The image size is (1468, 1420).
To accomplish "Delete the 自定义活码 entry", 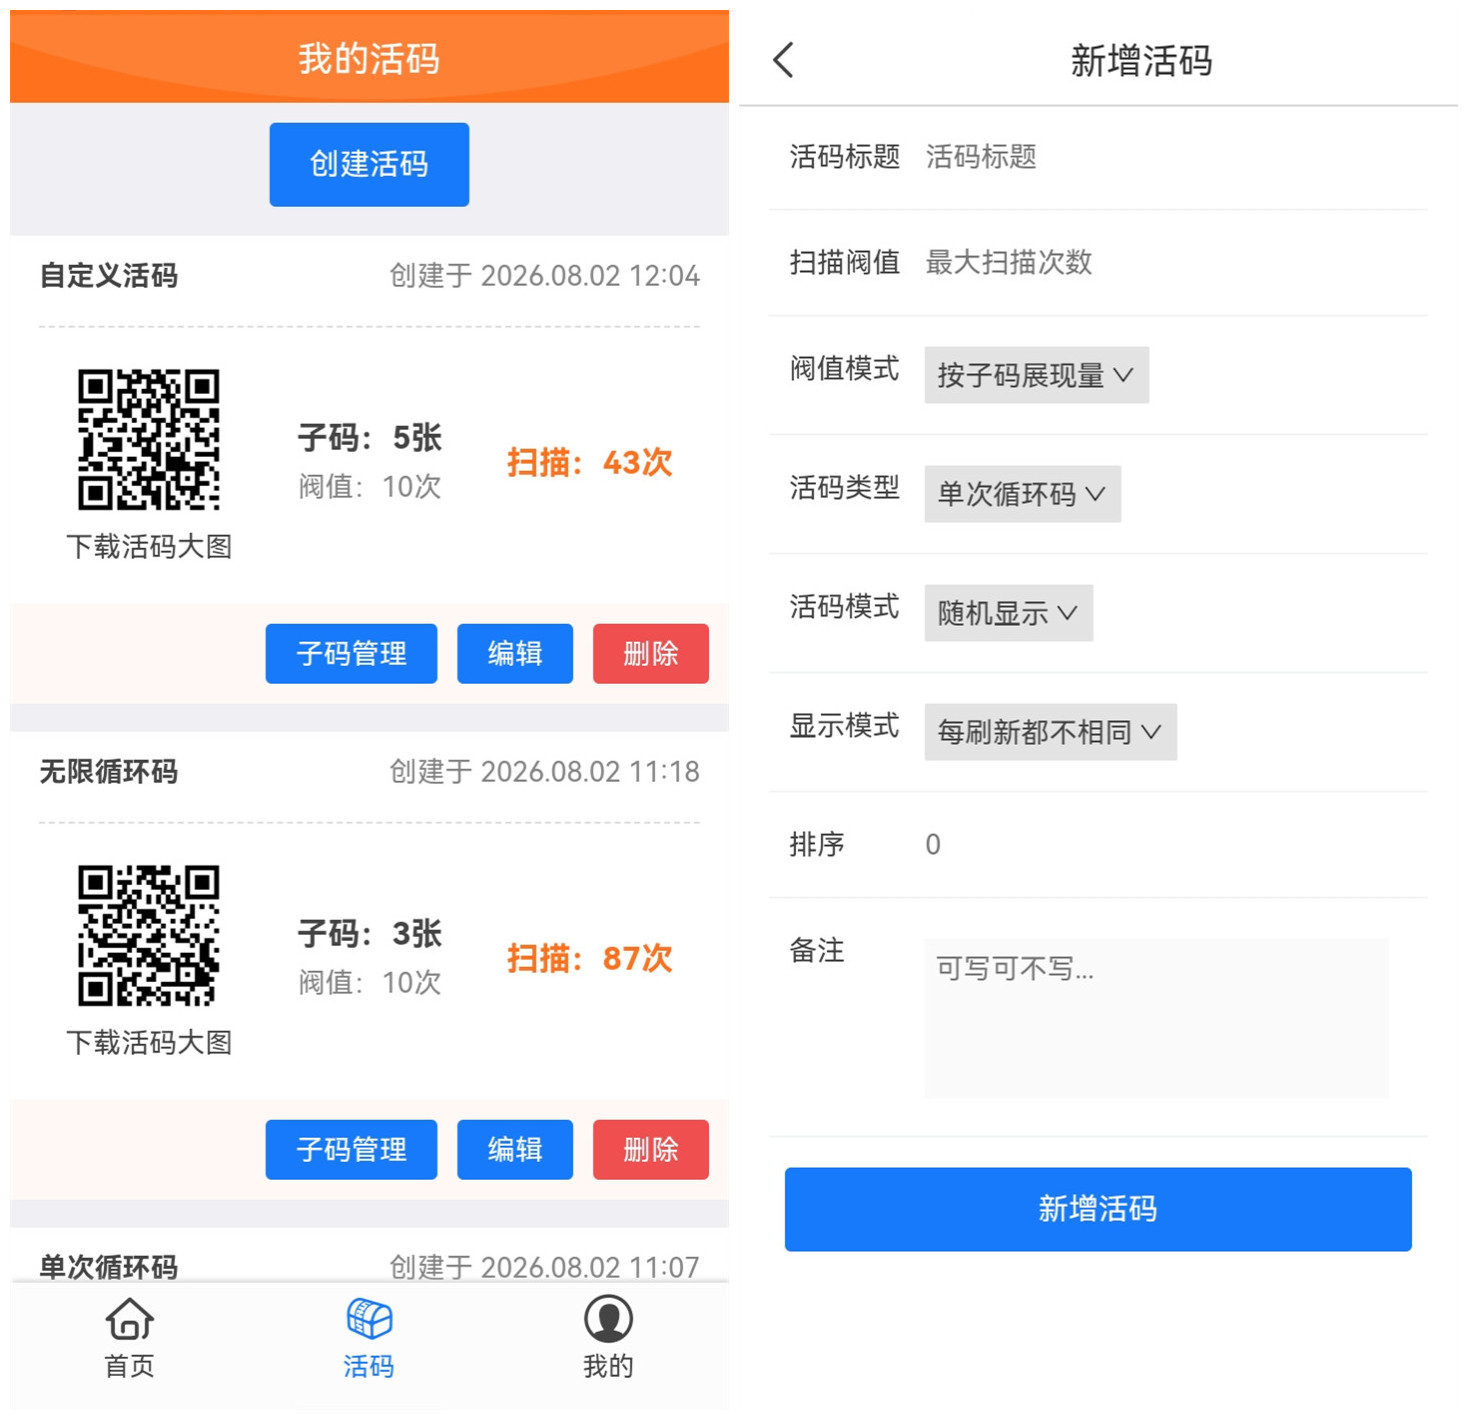I will [x=651, y=654].
